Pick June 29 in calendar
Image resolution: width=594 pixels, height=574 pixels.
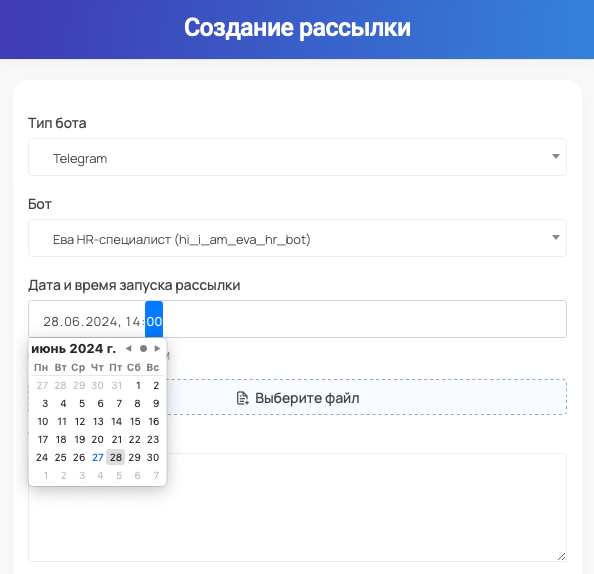[134, 458]
